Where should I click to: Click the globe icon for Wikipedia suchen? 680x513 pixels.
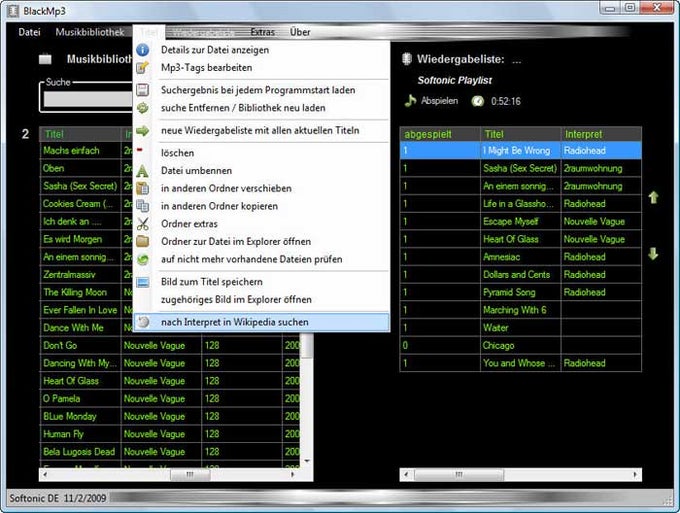[x=144, y=322]
